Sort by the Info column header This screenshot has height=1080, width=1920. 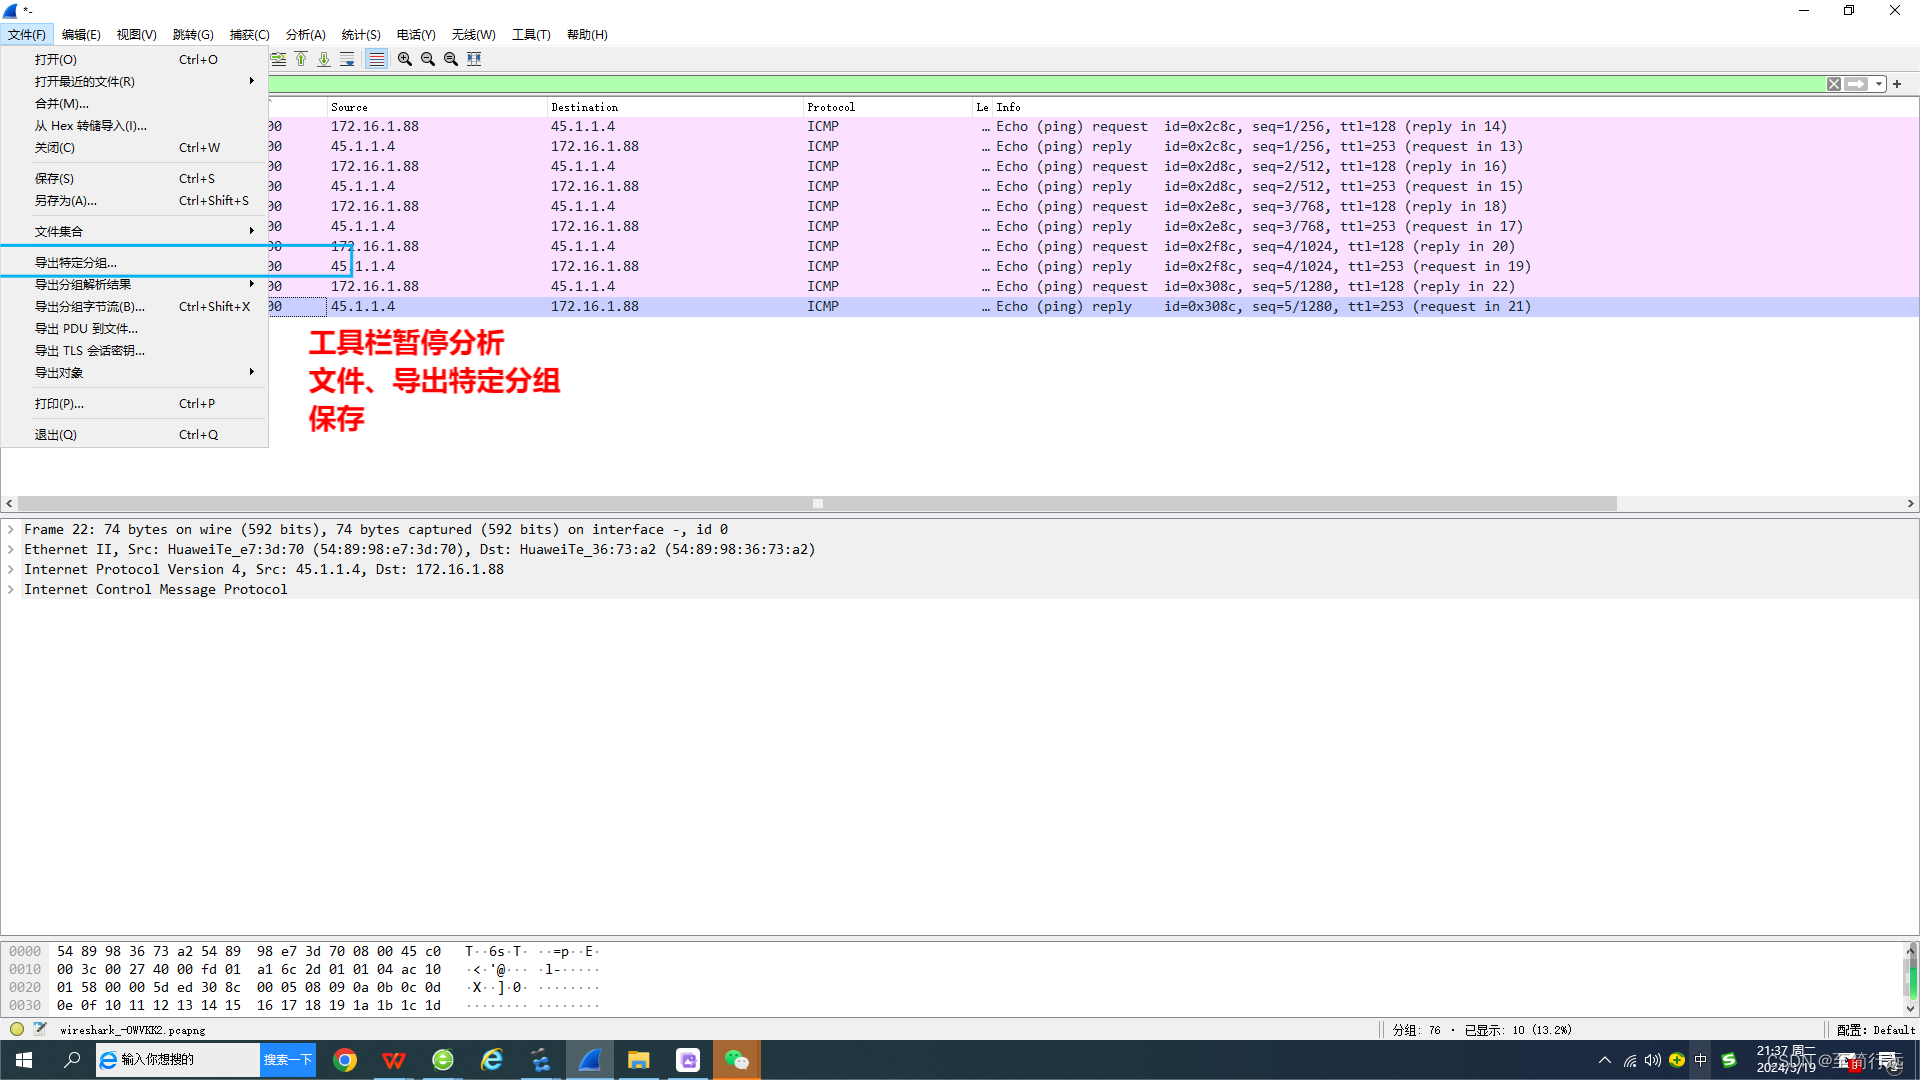[1455, 107]
